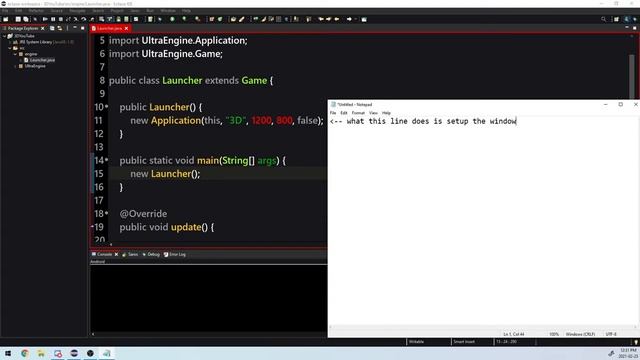Click '@Override' annotation on line 18

point(143,214)
